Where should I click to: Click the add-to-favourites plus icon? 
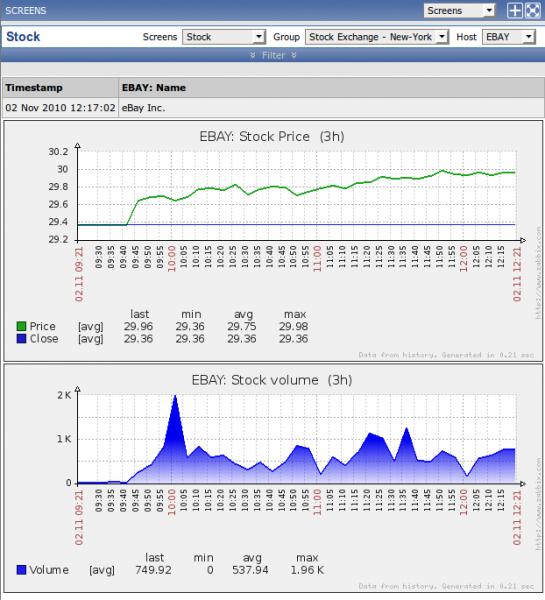point(515,10)
